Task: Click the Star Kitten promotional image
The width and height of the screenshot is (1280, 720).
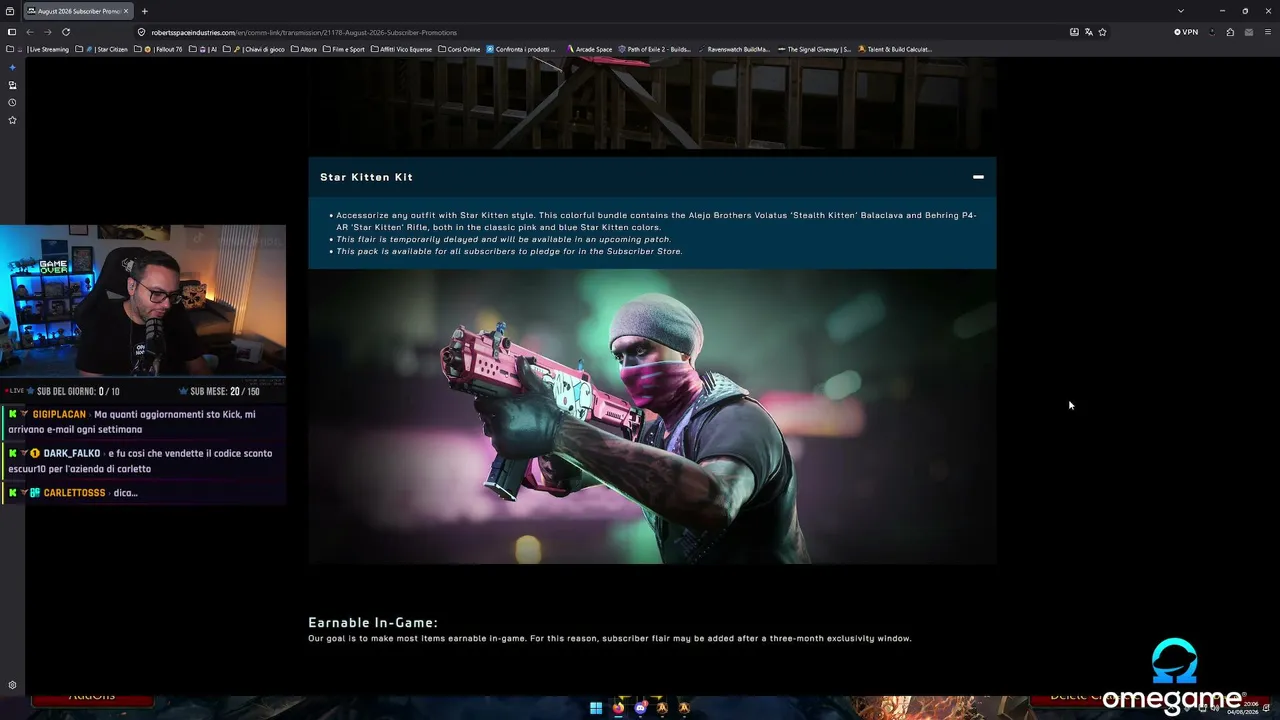Action: coord(652,417)
